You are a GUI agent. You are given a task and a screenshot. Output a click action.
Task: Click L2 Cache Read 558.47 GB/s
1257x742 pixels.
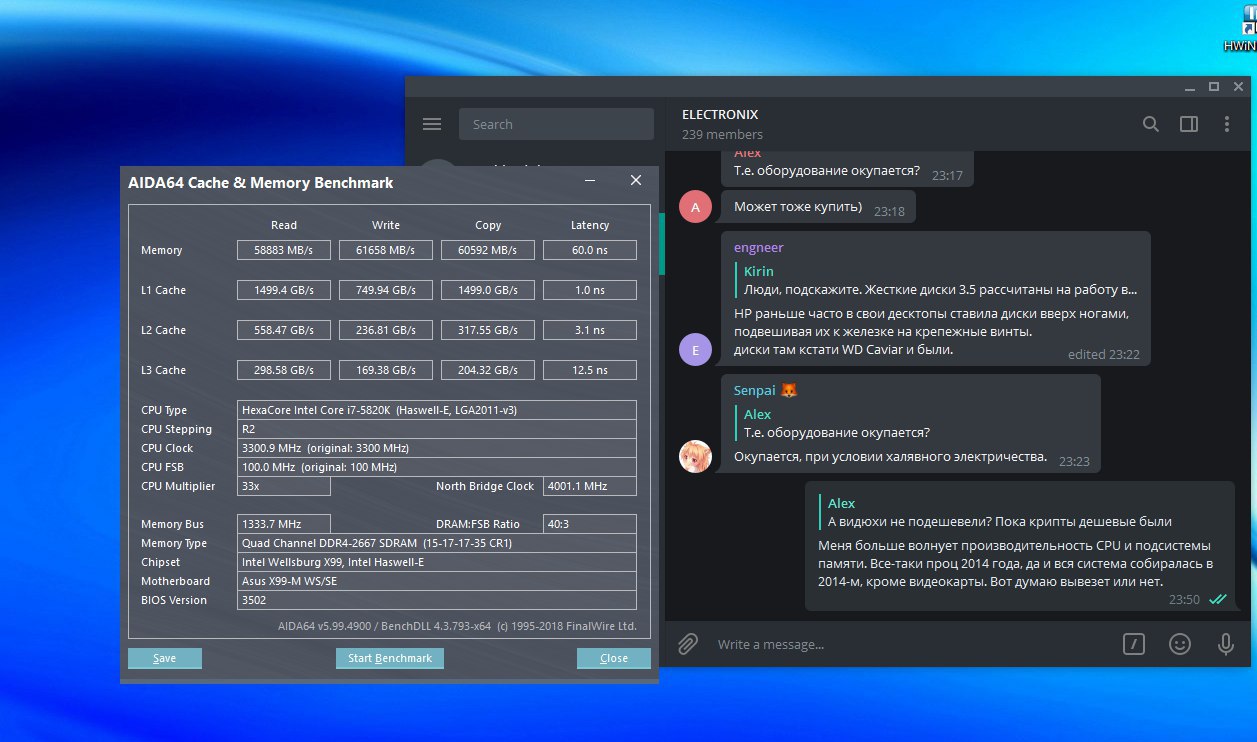pos(284,330)
